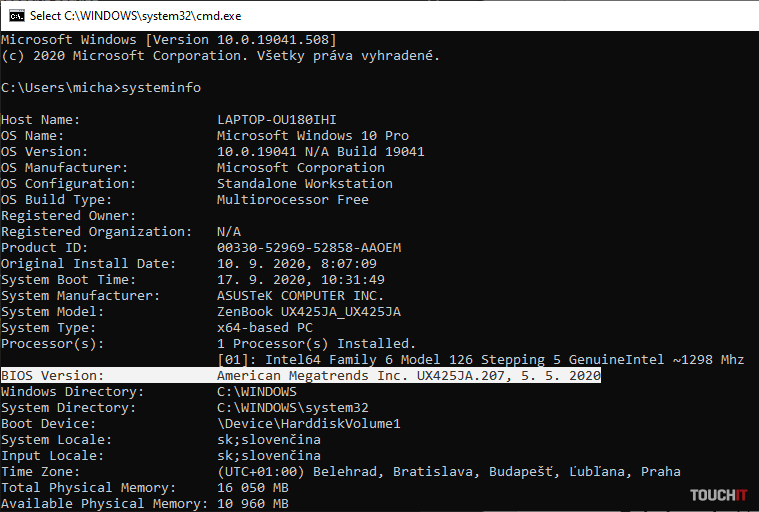Click the System Locale value 'sk;slovenčina'
This screenshot has width=759, height=512.
(x=269, y=439)
